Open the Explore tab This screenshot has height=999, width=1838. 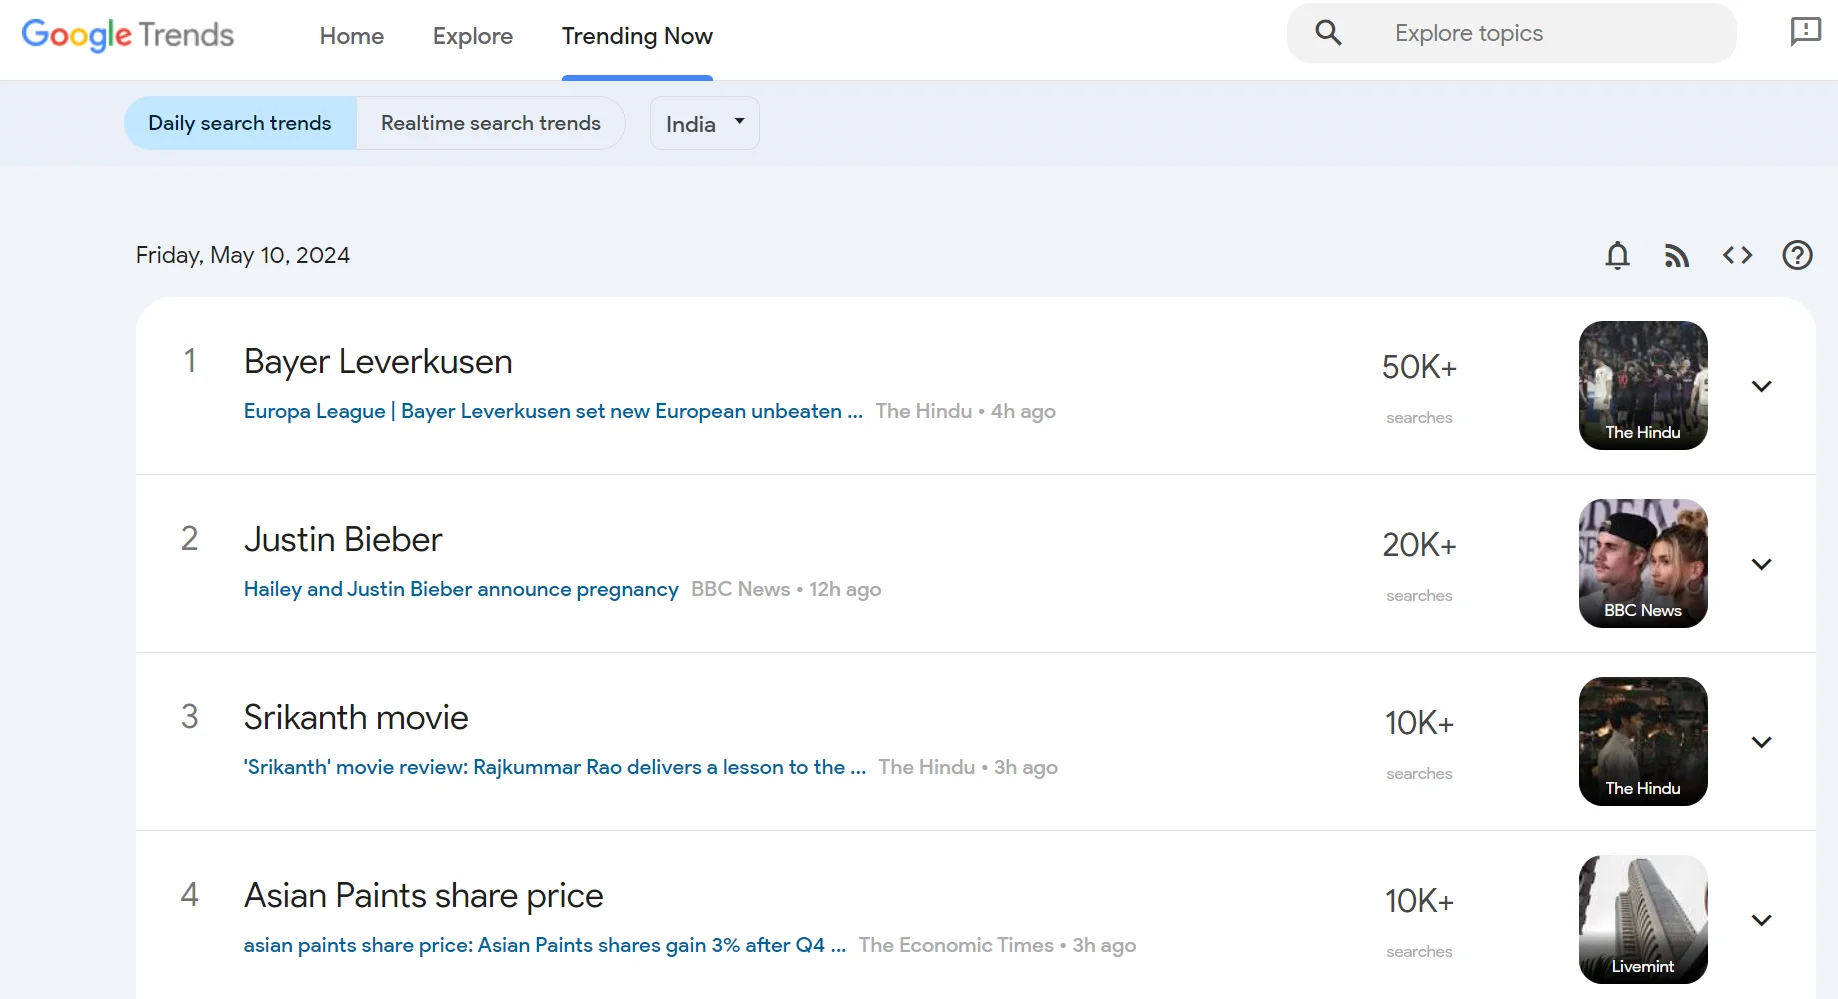[x=473, y=36]
